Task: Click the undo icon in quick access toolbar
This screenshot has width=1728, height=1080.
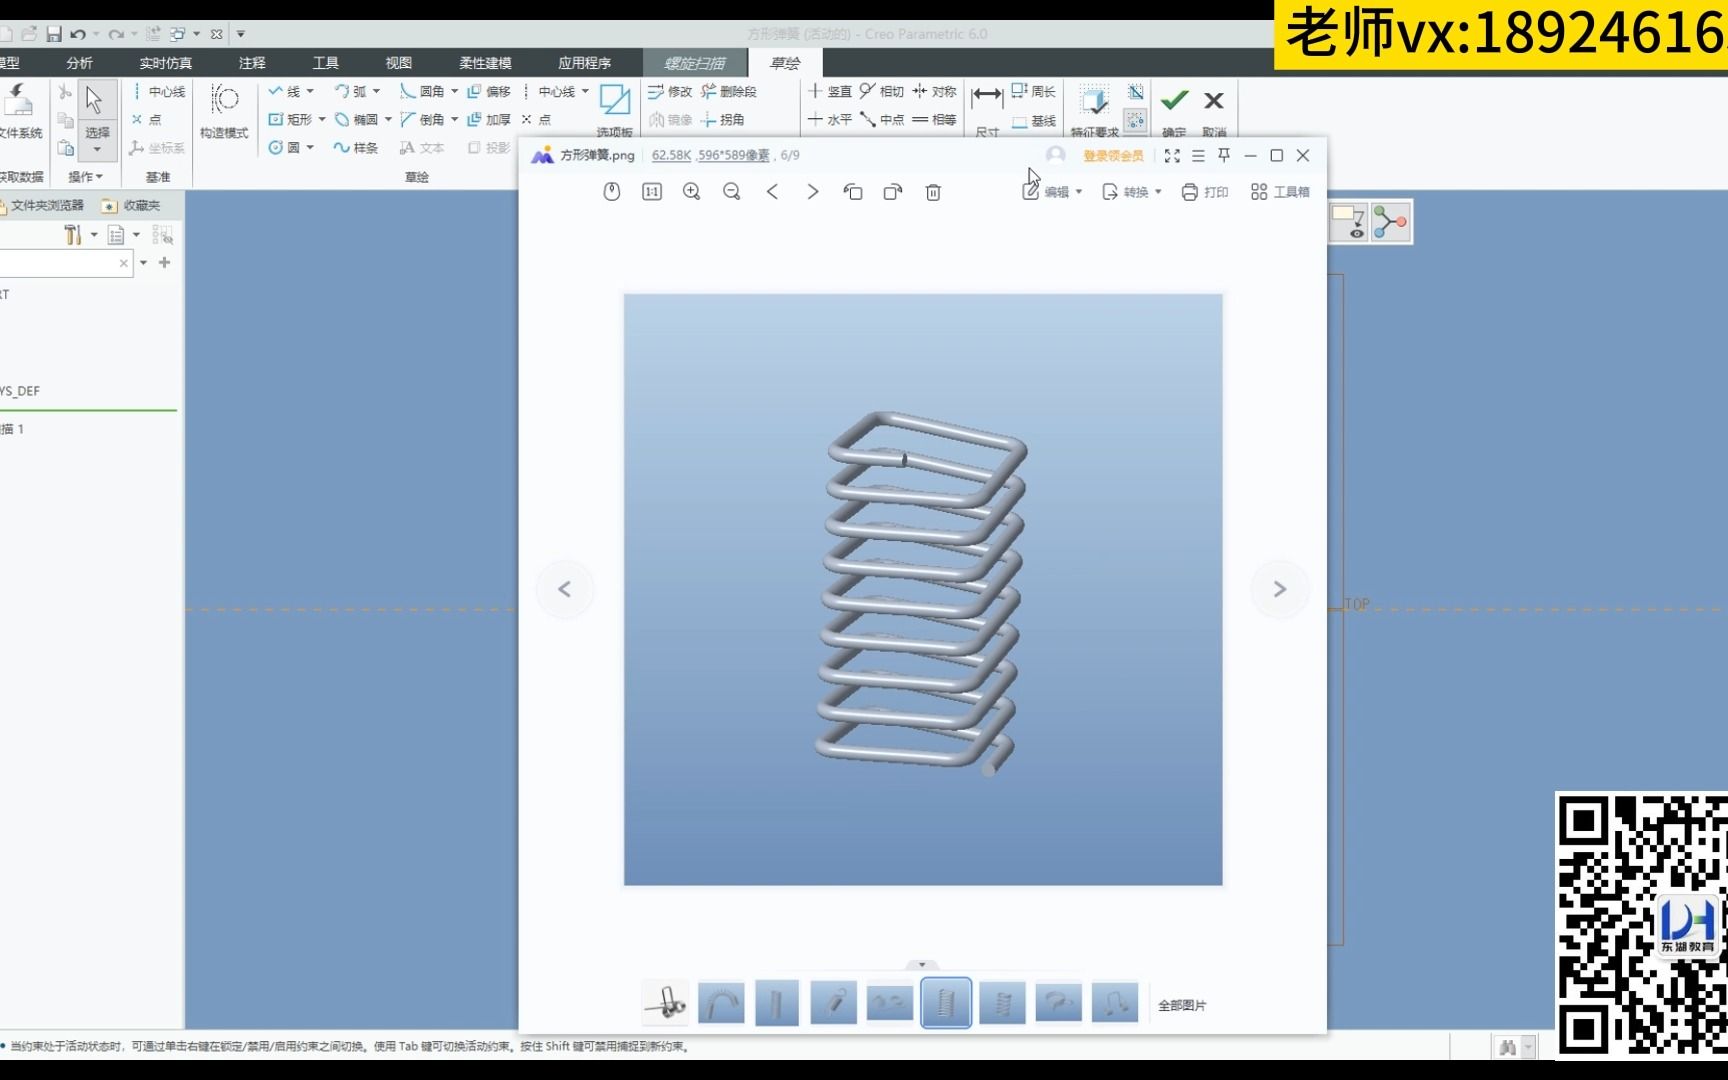Action: [x=78, y=34]
